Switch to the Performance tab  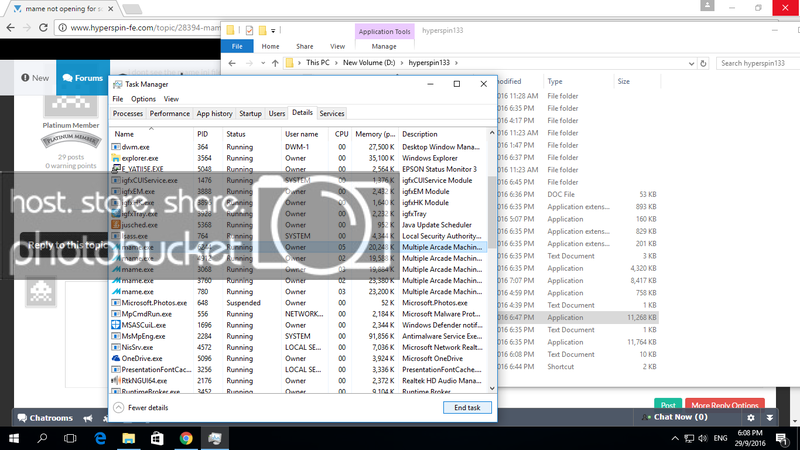pyautogui.click(x=170, y=114)
